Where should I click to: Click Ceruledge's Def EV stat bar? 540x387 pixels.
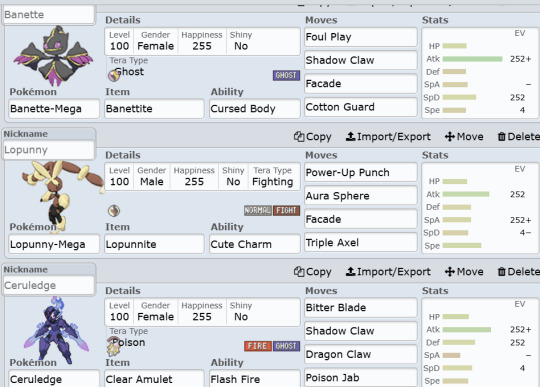pos(459,342)
